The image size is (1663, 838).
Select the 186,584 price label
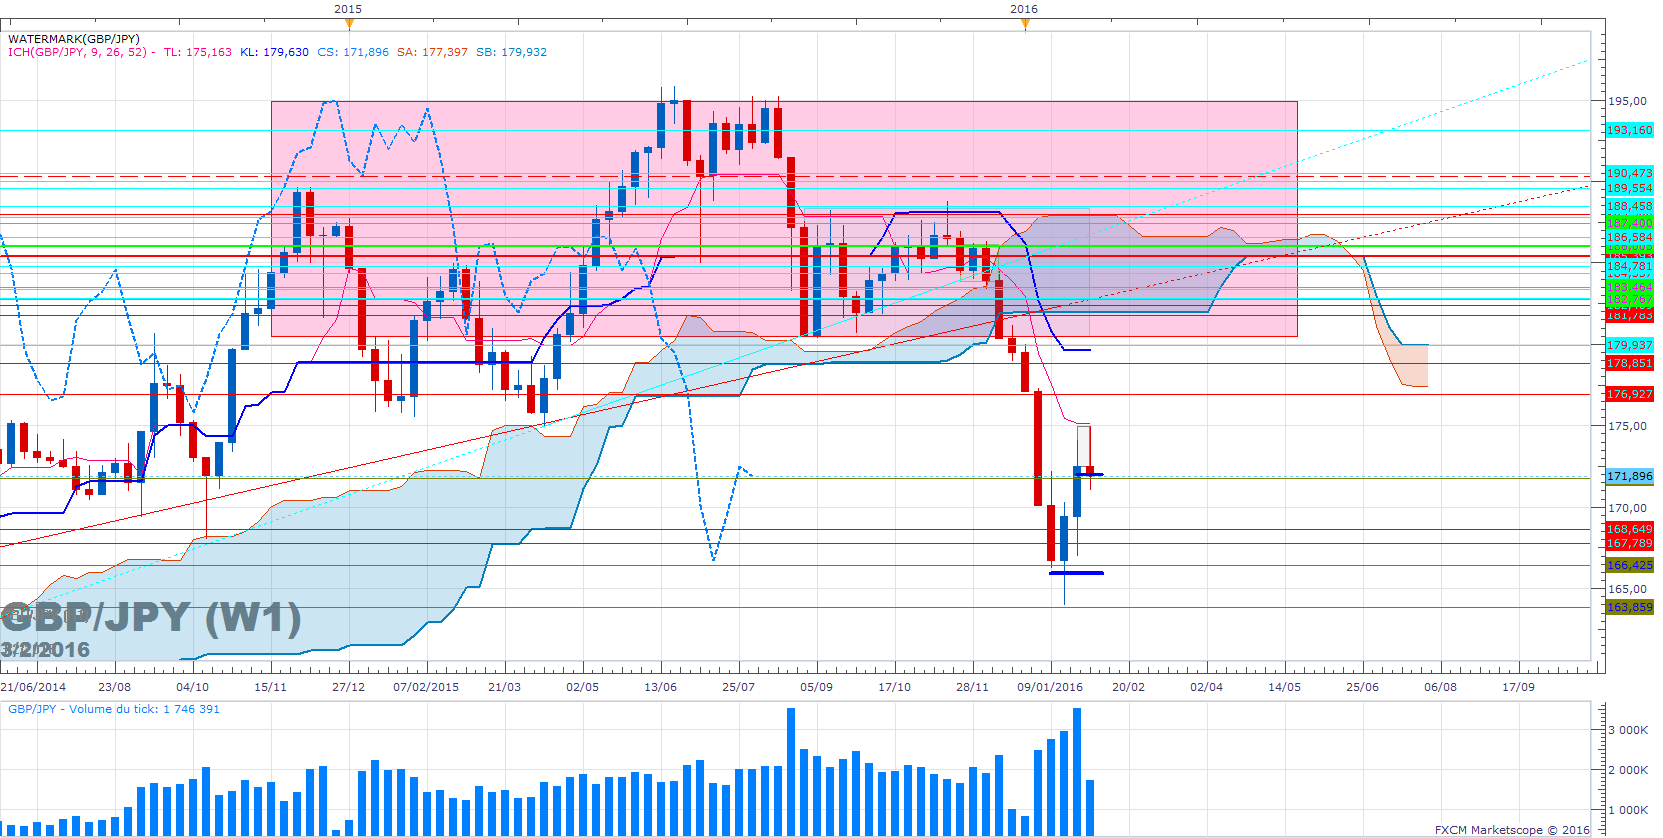point(1630,238)
